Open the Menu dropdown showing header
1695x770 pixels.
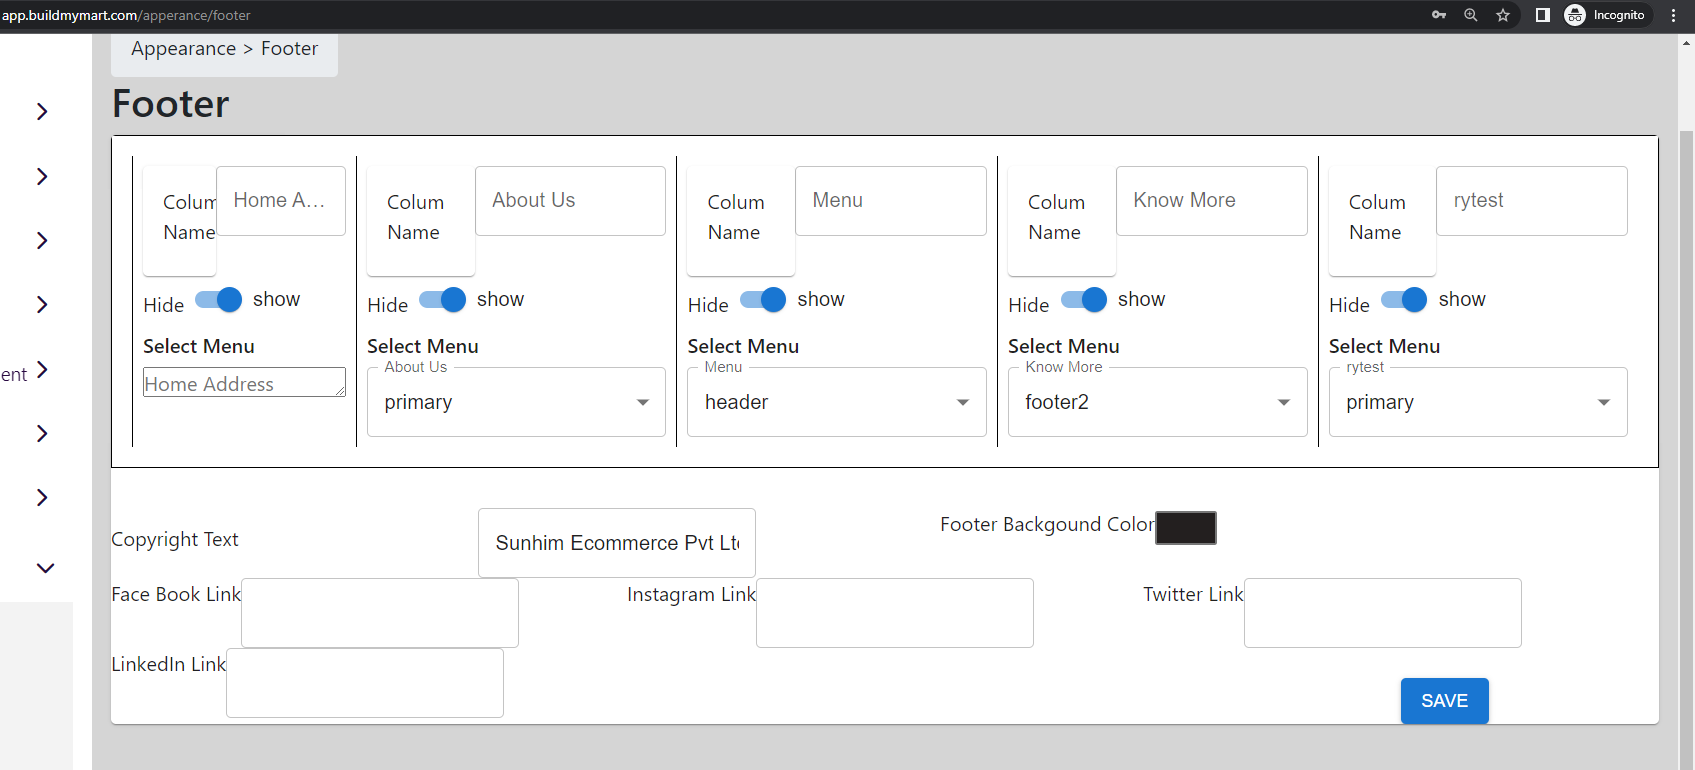coord(837,402)
